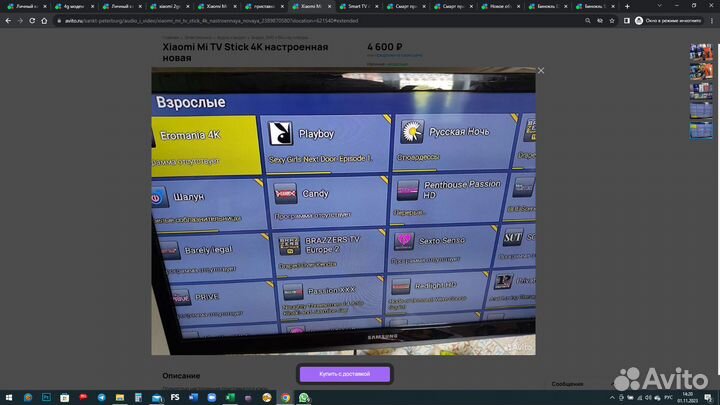Switch to the 4g модем browser tab
Viewport: 720px width, 405px height.
click(x=73, y=5)
